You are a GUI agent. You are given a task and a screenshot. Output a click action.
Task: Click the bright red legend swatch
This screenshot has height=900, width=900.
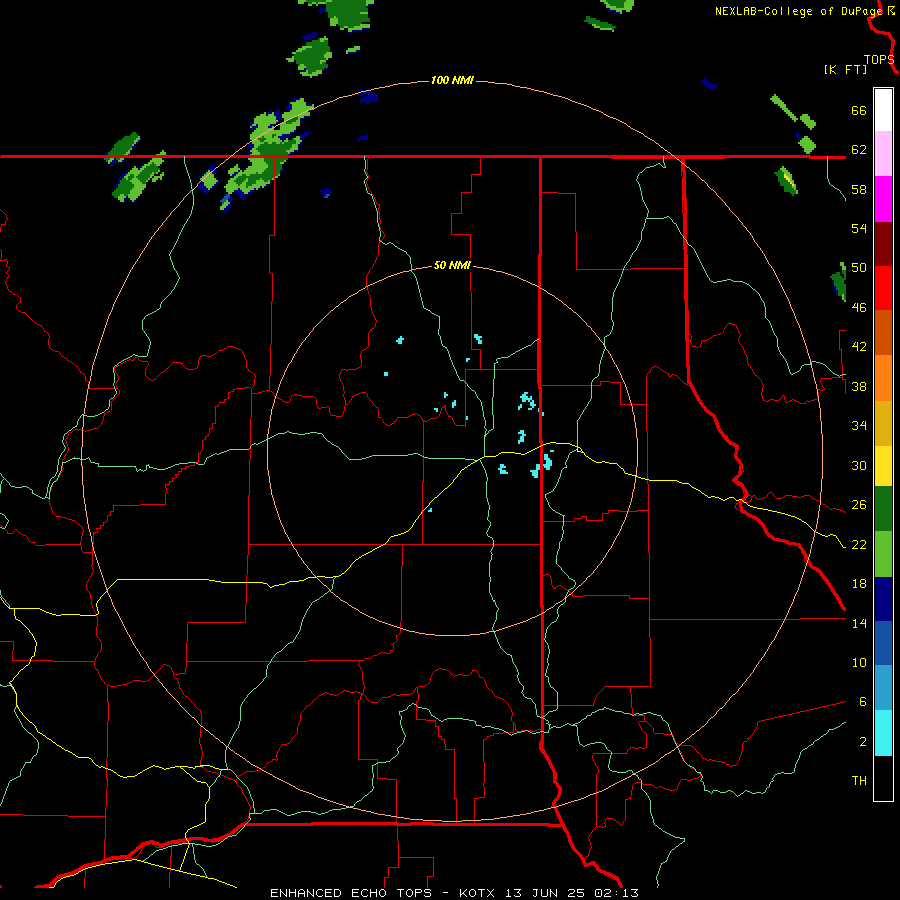pyautogui.click(x=883, y=288)
